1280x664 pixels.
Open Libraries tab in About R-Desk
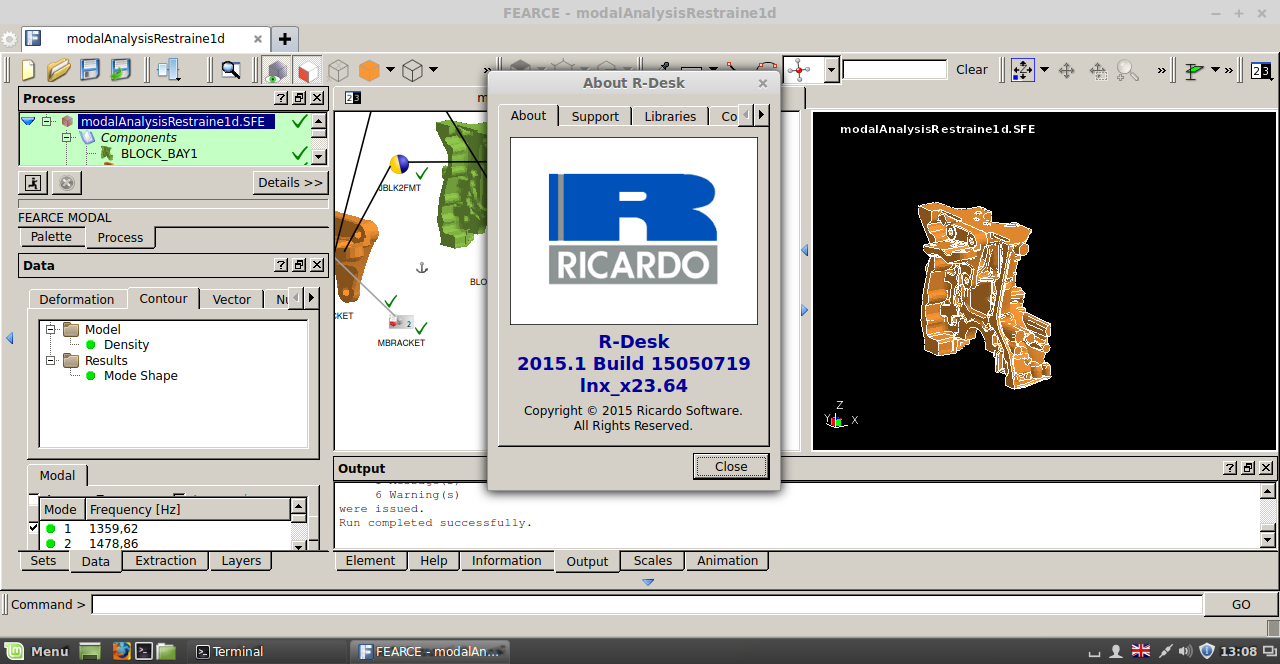670,116
